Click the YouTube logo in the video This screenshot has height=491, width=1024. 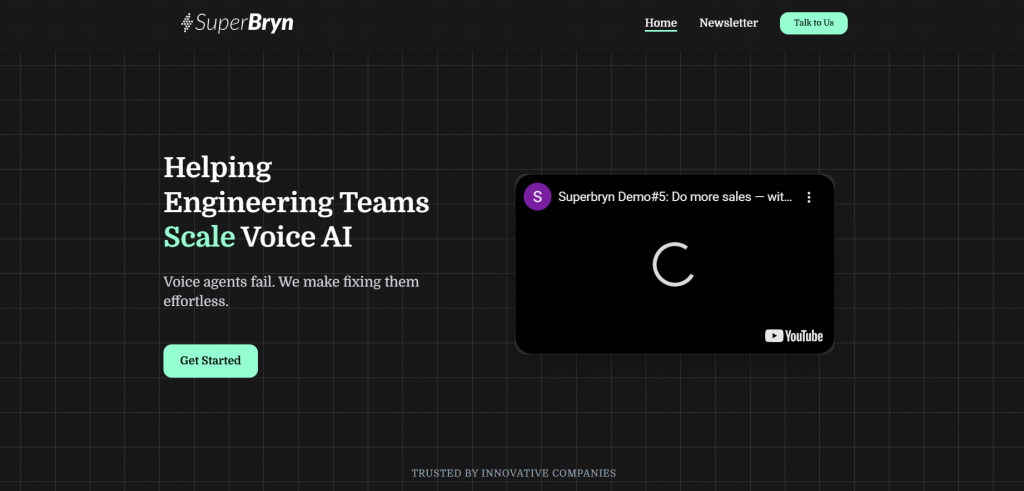pos(793,336)
